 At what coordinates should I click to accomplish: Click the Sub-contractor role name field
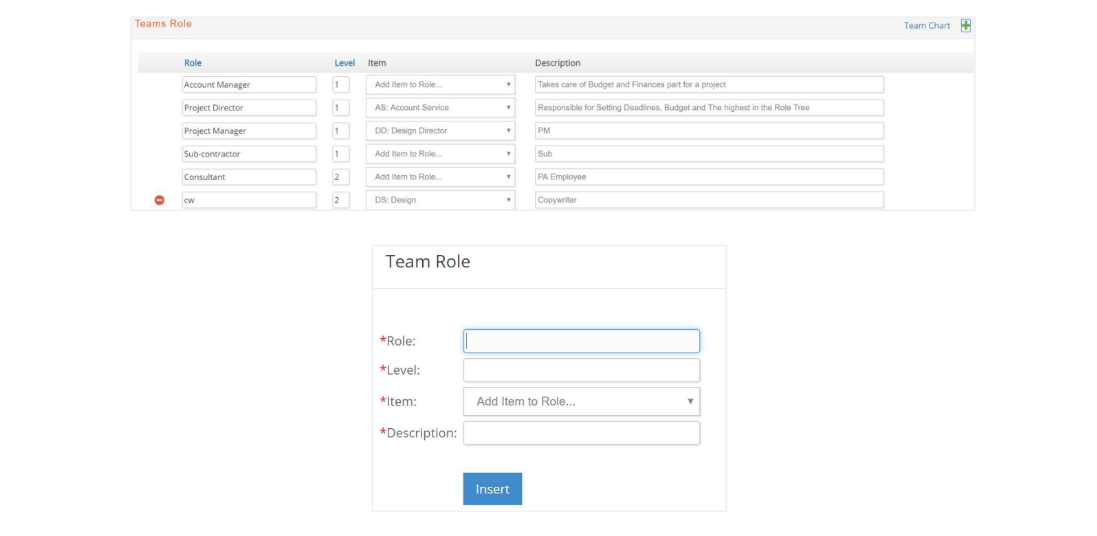click(249, 154)
